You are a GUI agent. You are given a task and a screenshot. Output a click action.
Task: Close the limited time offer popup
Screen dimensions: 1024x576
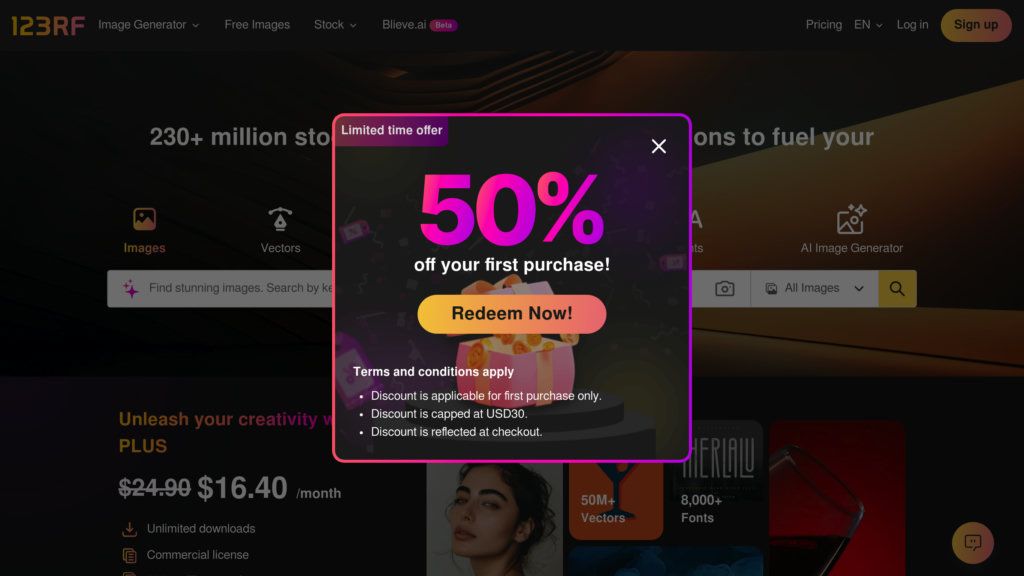[658, 146]
